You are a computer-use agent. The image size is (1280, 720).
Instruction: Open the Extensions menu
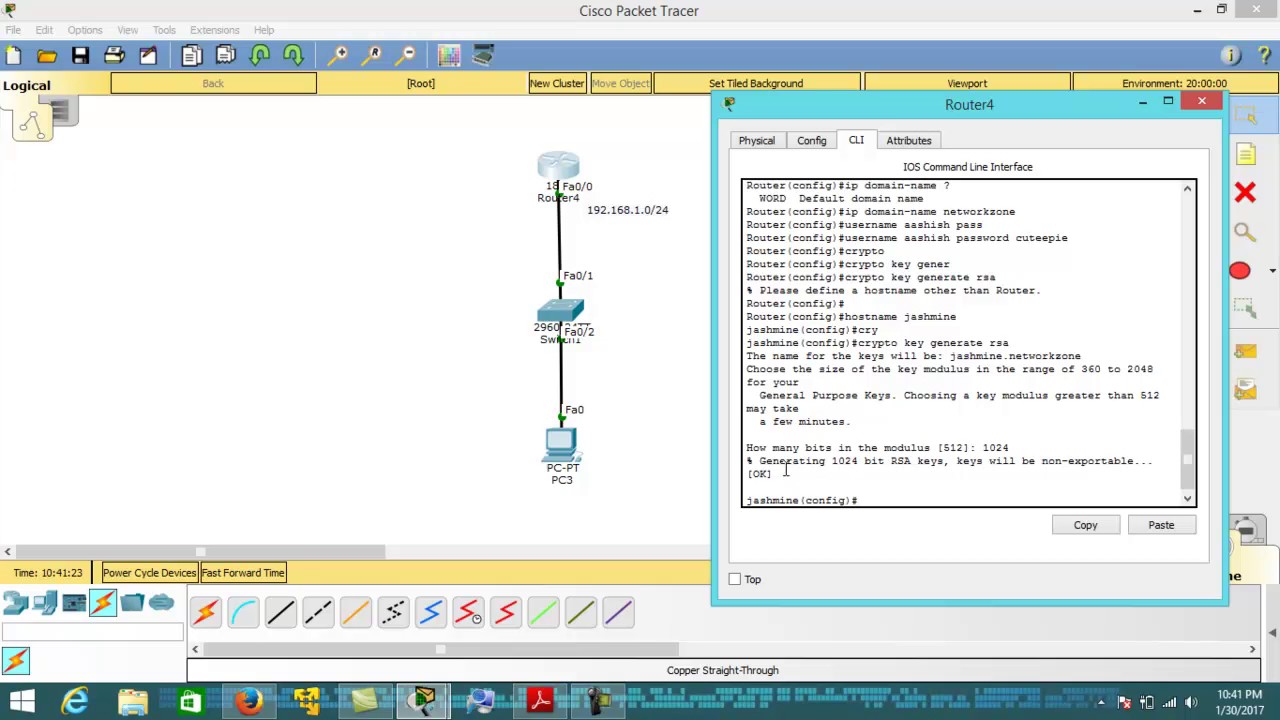coord(214,30)
